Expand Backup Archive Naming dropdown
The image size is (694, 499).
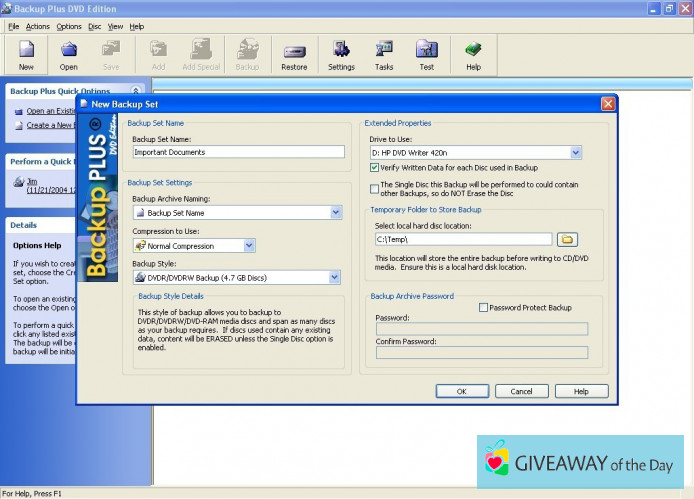click(x=336, y=213)
